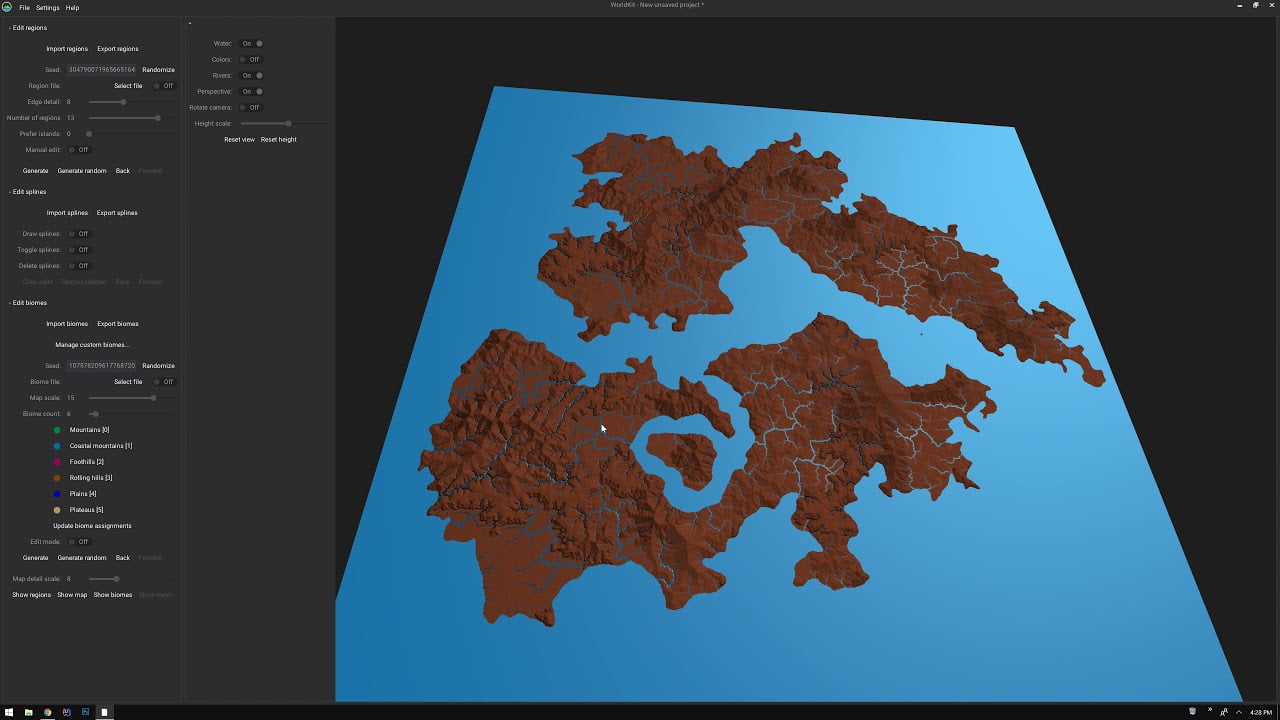This screenshot has width=1280, height=720.
Task: Select the Coastal mountains biome color dot
Action: coord(57,446)
